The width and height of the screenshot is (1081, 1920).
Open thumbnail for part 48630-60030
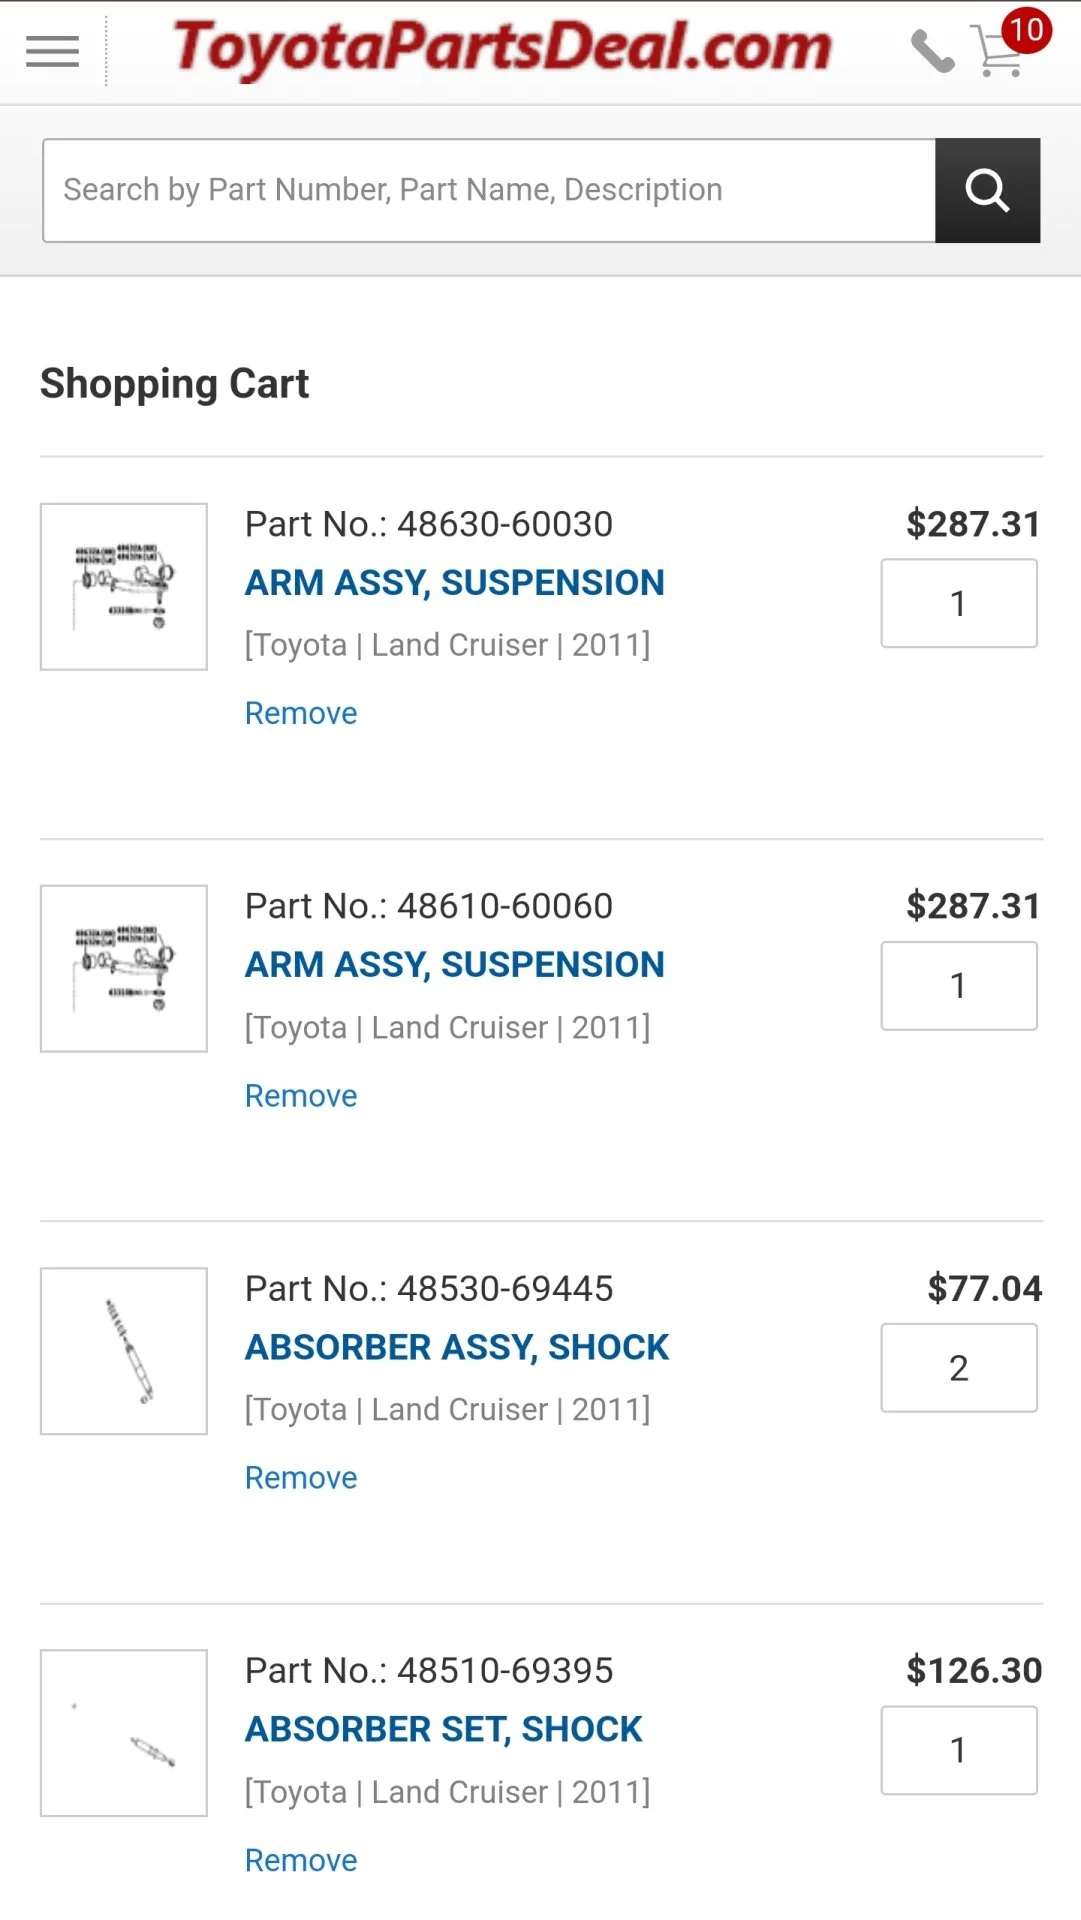tap(124, 586)
